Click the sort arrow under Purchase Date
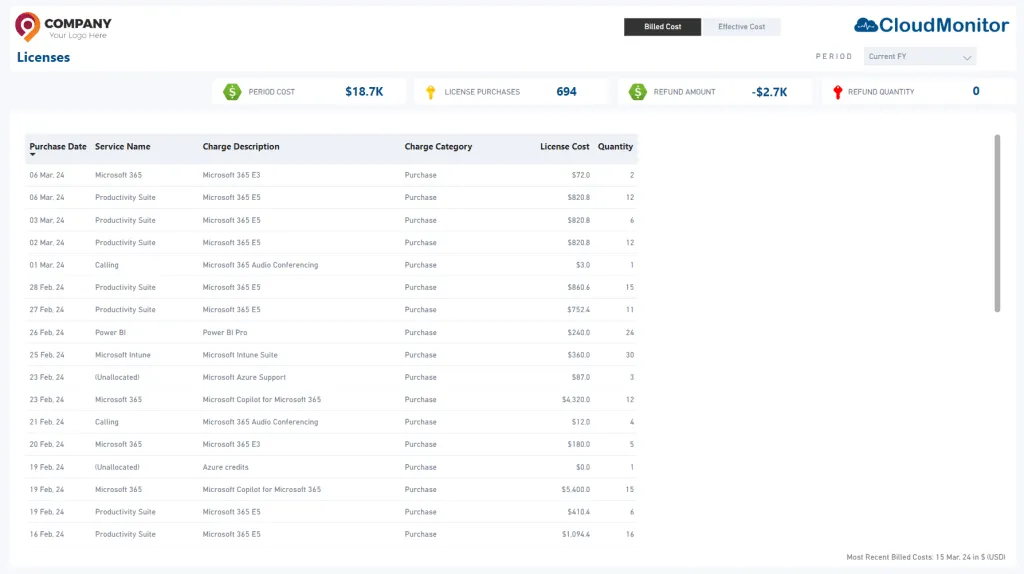The height and width of the screenshot is (574, 1024). tap(33, 155)
